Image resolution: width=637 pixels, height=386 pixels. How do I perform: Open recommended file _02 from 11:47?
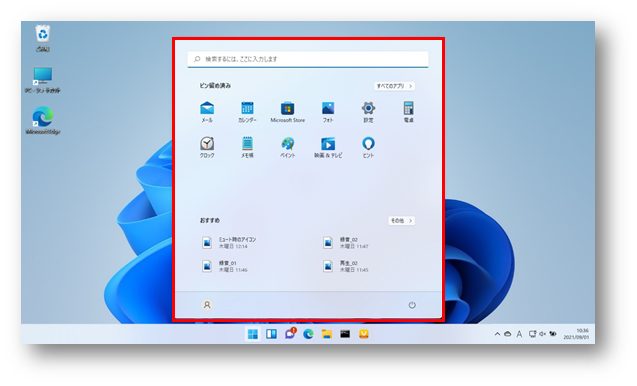pos(346,243)
